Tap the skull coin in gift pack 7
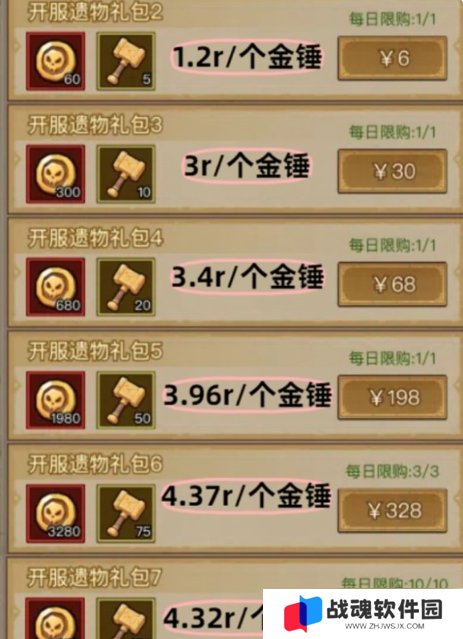Viewport: 463px width, 639px height. click(x=55, y=619)
